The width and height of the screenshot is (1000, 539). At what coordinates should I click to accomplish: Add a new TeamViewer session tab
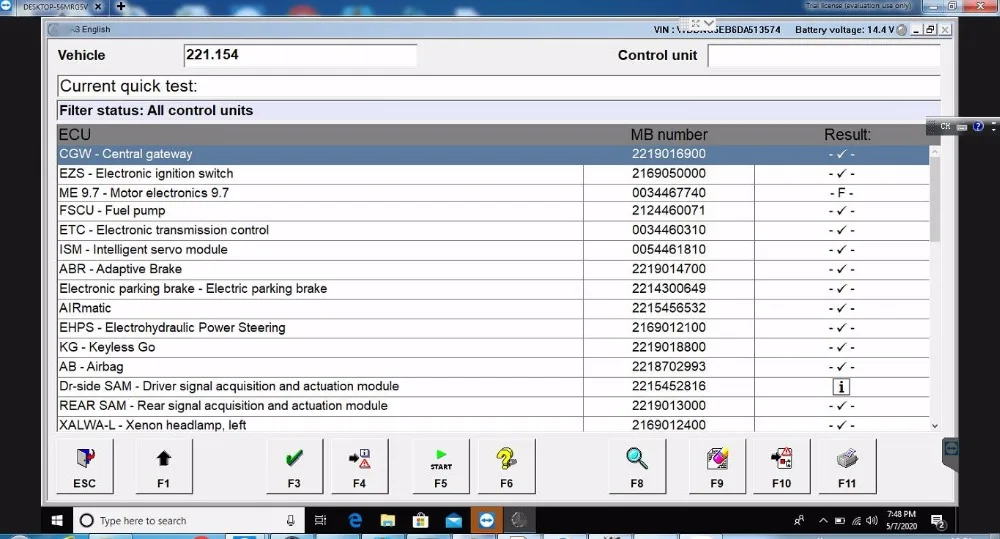click(x=120, y=6)
